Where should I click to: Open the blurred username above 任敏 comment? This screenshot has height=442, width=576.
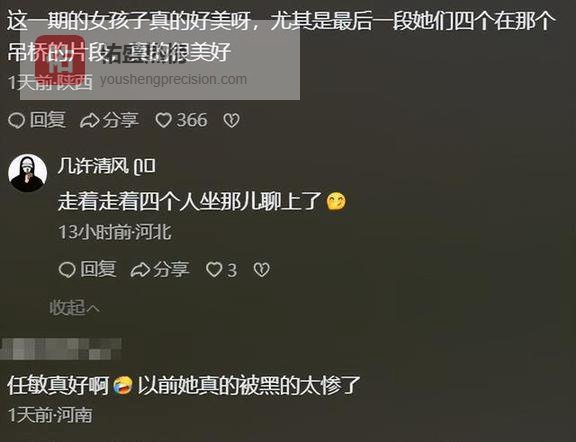[61, 349]
